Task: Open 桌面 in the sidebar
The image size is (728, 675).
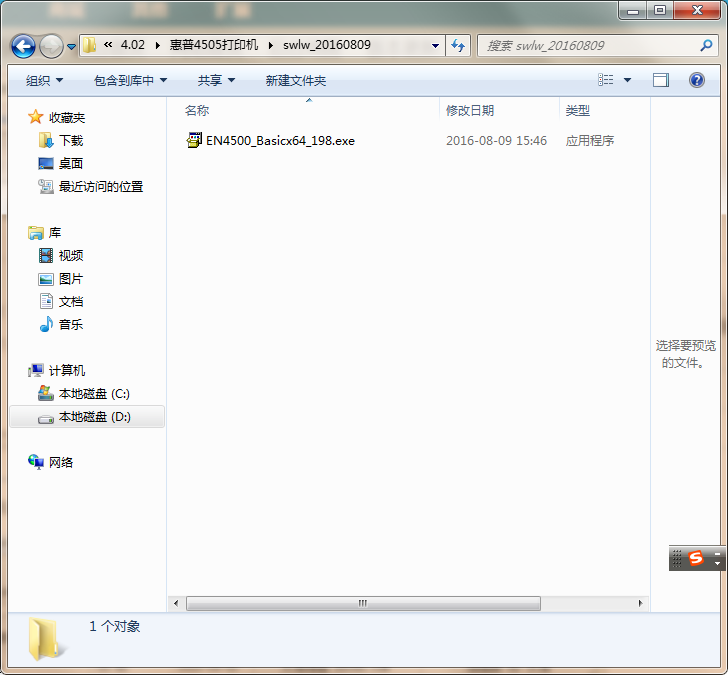Action: click(71, 163)
